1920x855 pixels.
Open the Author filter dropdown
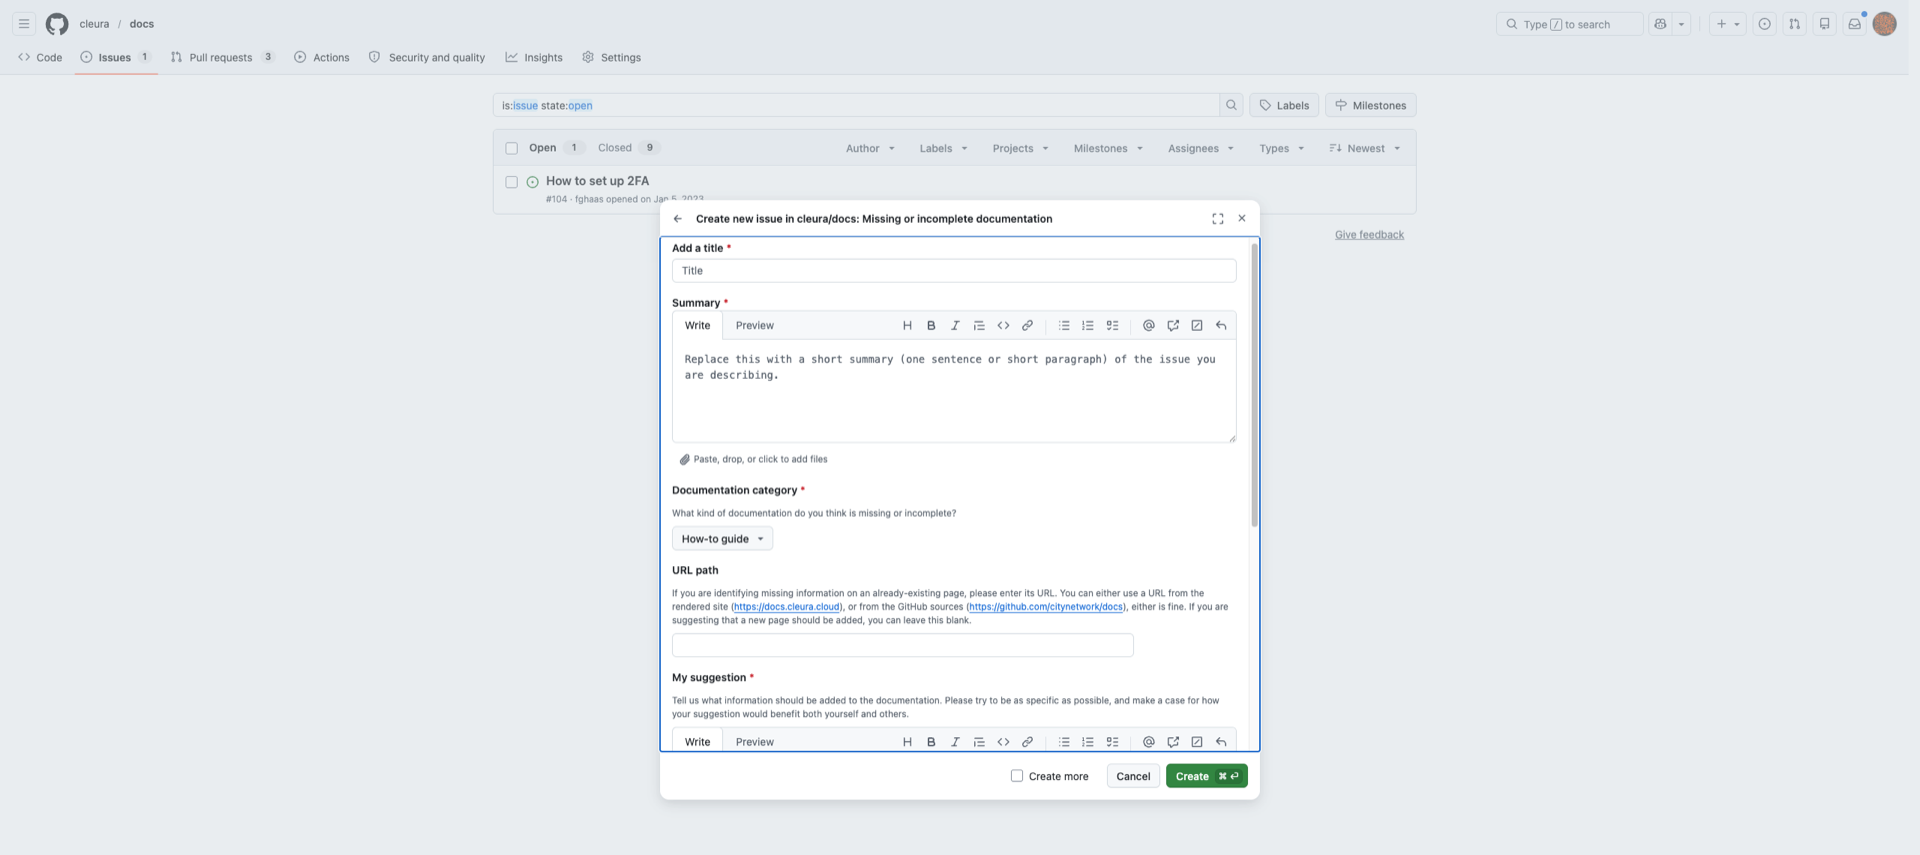tap(870, 148)
